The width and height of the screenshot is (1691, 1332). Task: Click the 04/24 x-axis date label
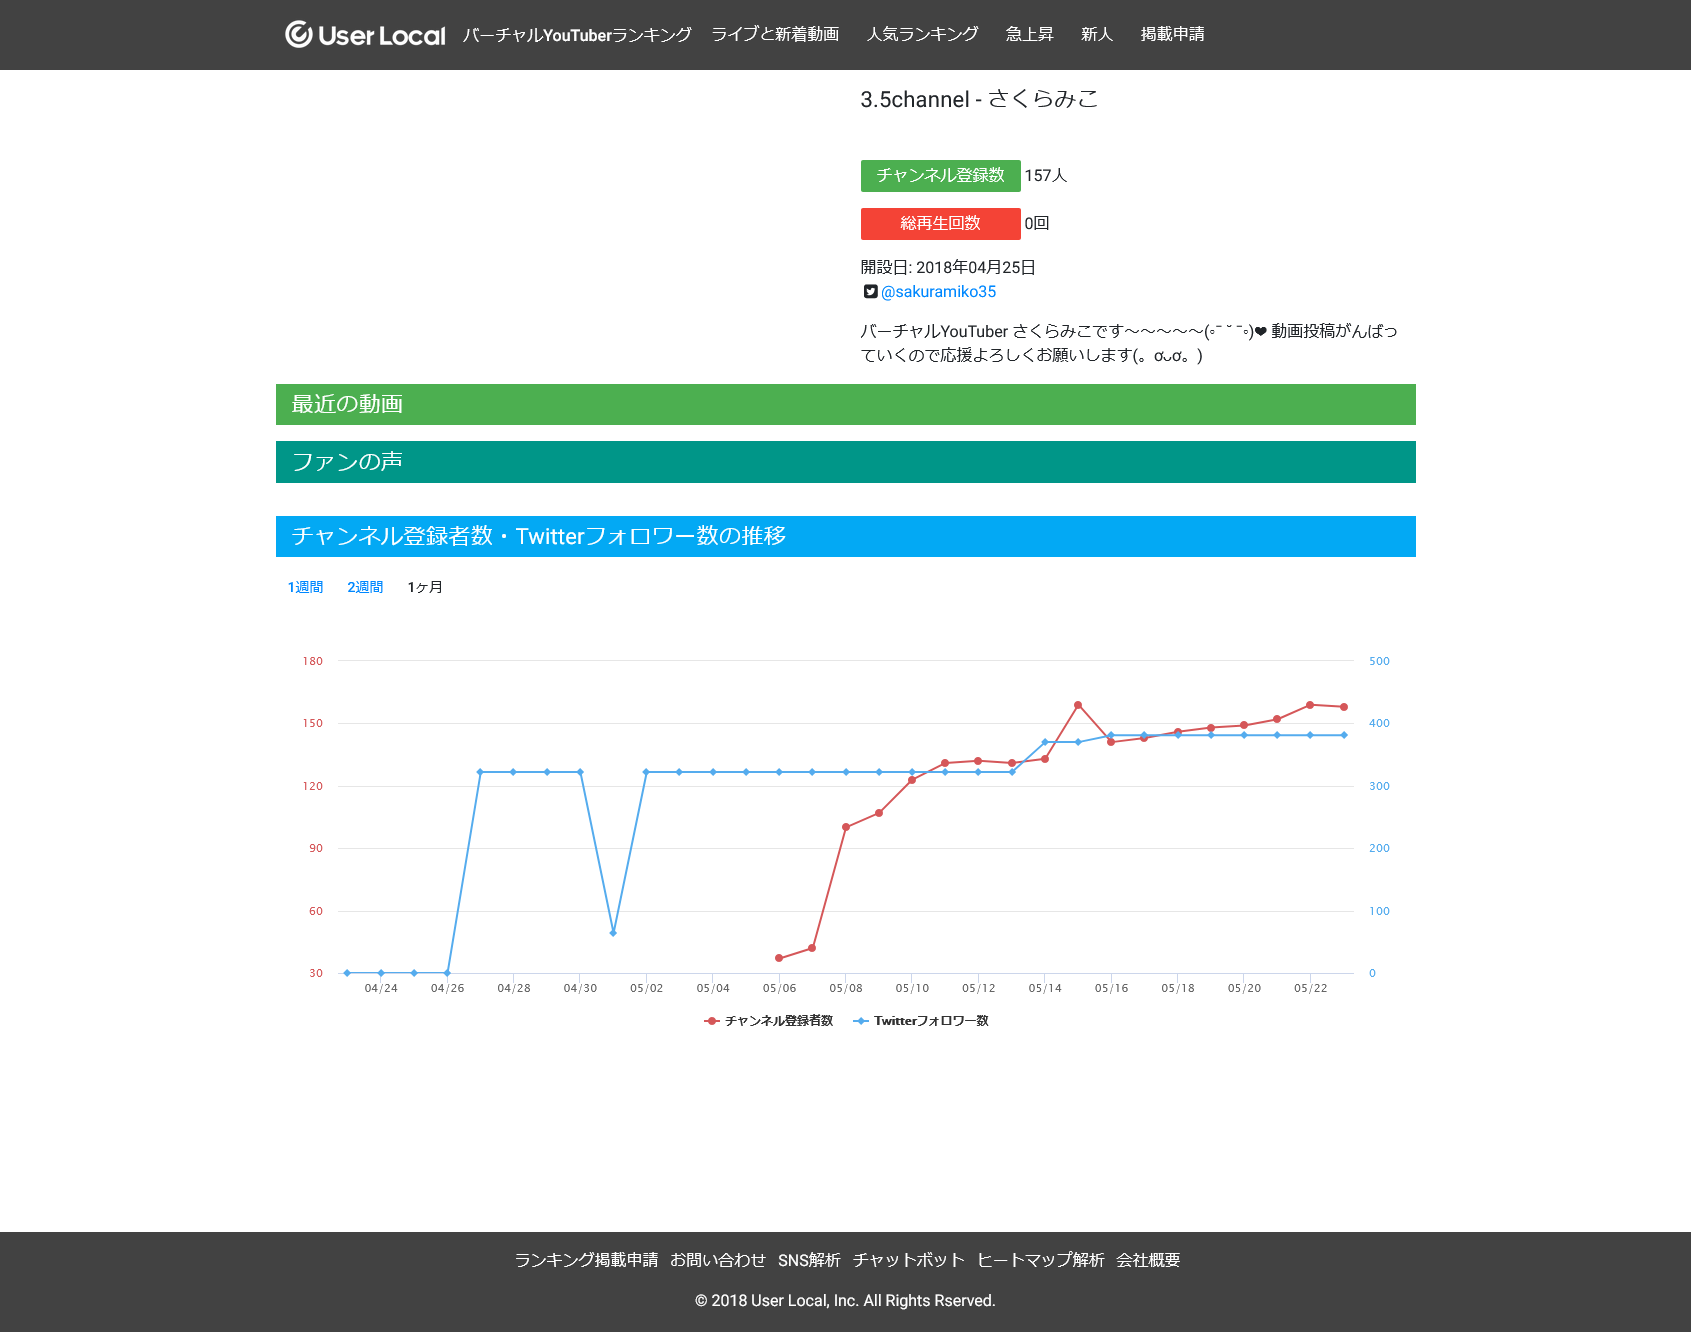[x=381, y=989]
